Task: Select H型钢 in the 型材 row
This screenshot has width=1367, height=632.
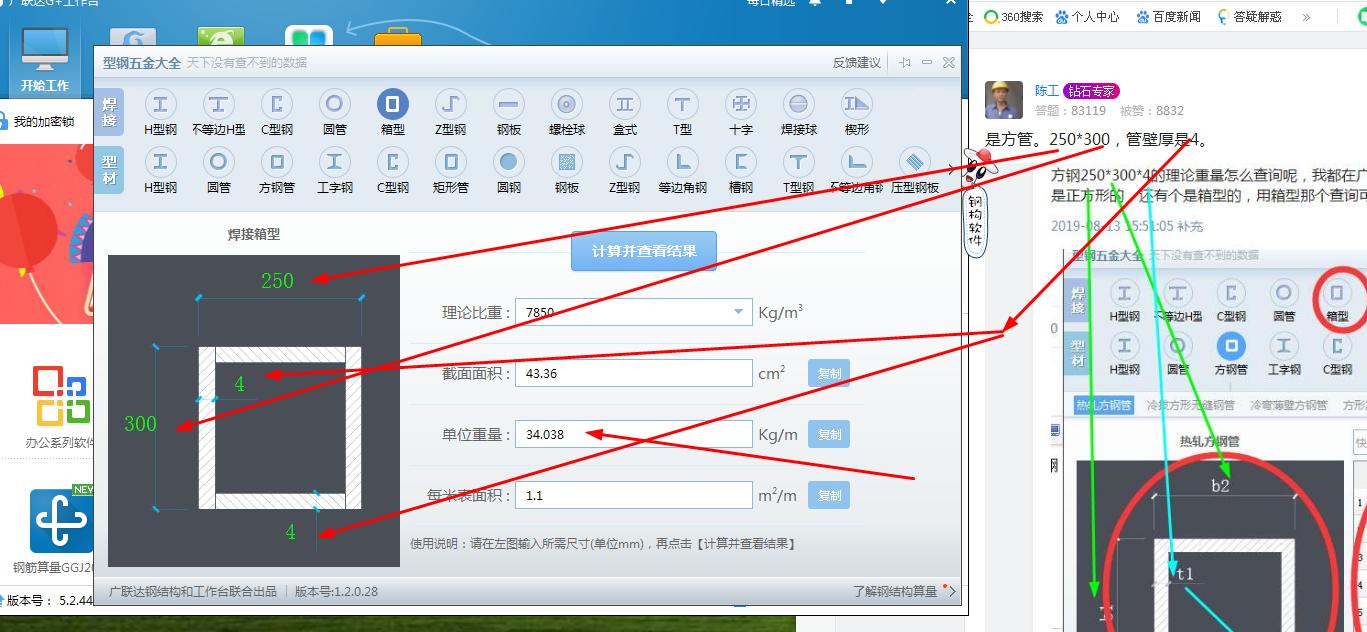Action: 160,162
